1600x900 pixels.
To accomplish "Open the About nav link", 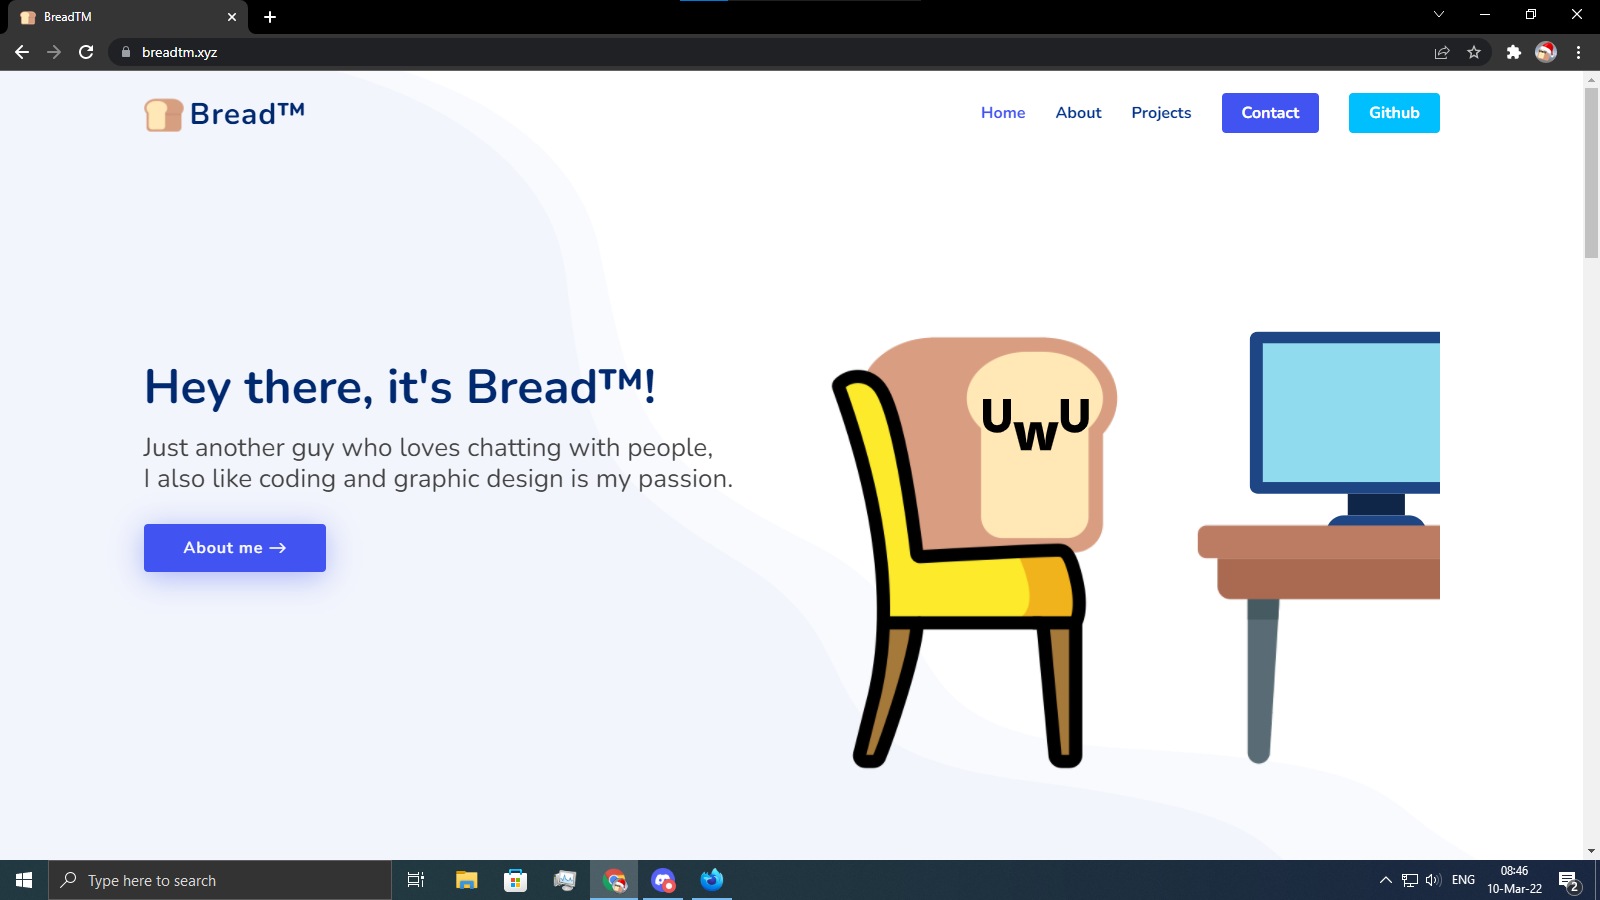I will tap(1078, 113).
